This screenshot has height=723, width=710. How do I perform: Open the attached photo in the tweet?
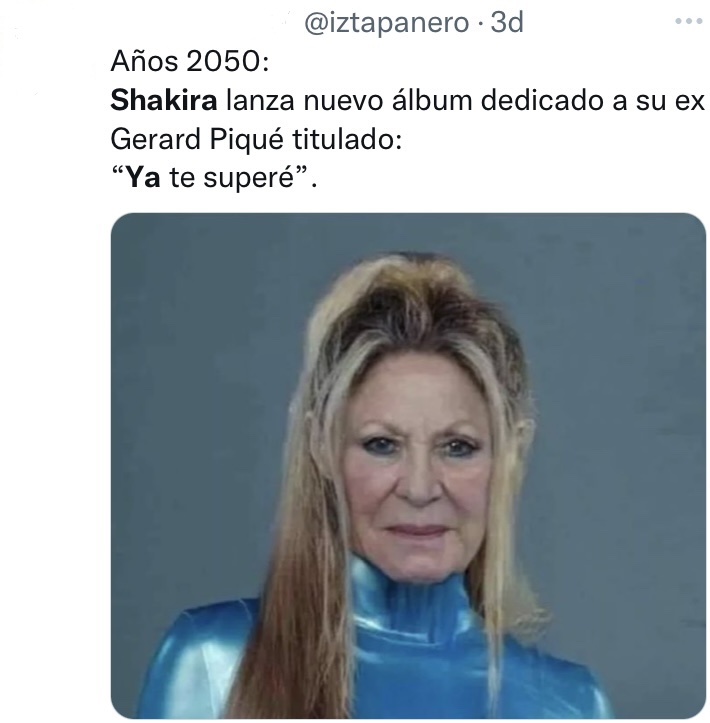tap(408, 466)
